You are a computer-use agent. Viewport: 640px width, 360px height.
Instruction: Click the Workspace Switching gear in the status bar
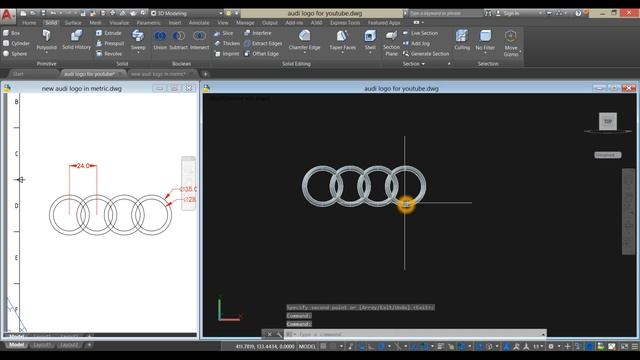[551, 346]
